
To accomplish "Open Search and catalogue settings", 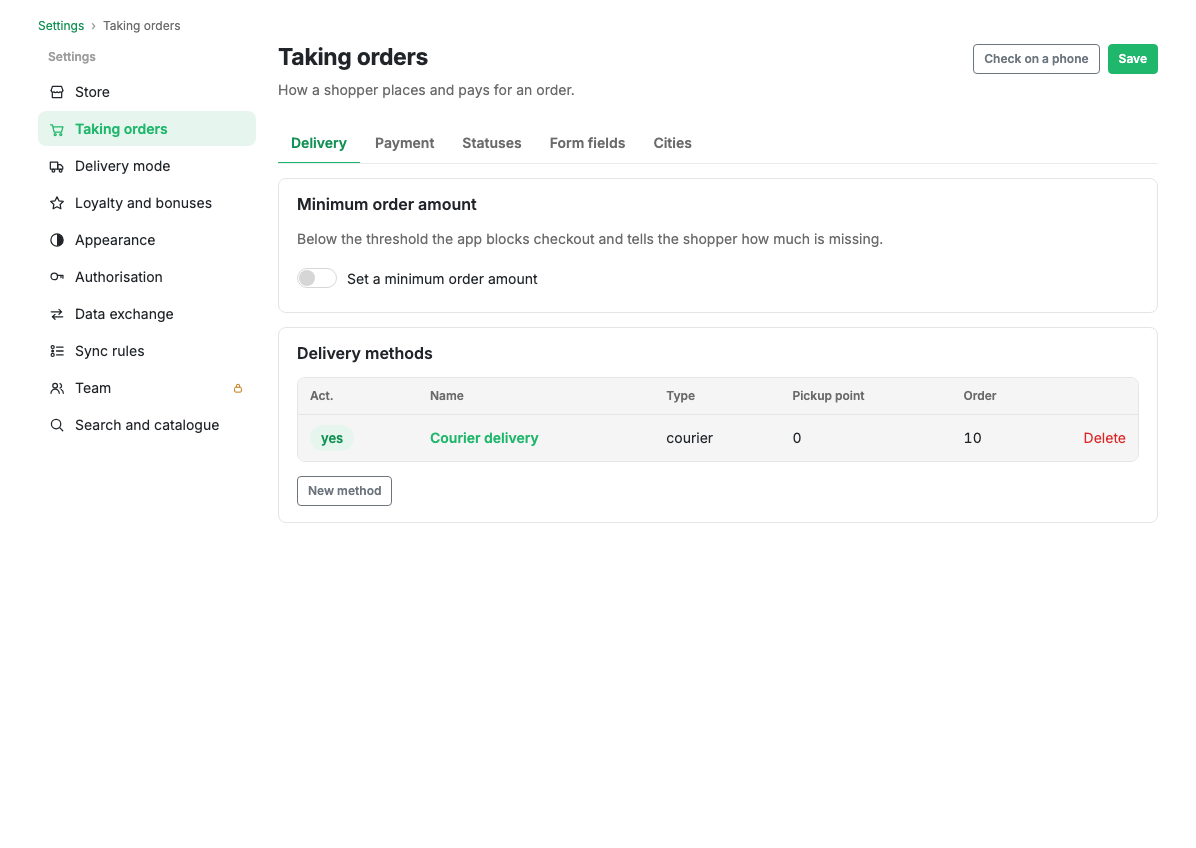I will [147, 426].
